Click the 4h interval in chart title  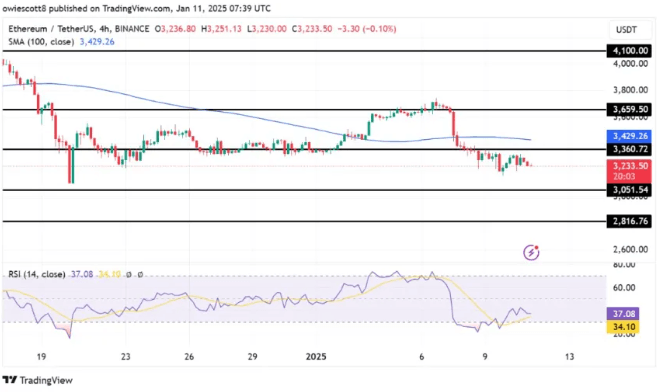pyautogui.click(x=103, y=29)
